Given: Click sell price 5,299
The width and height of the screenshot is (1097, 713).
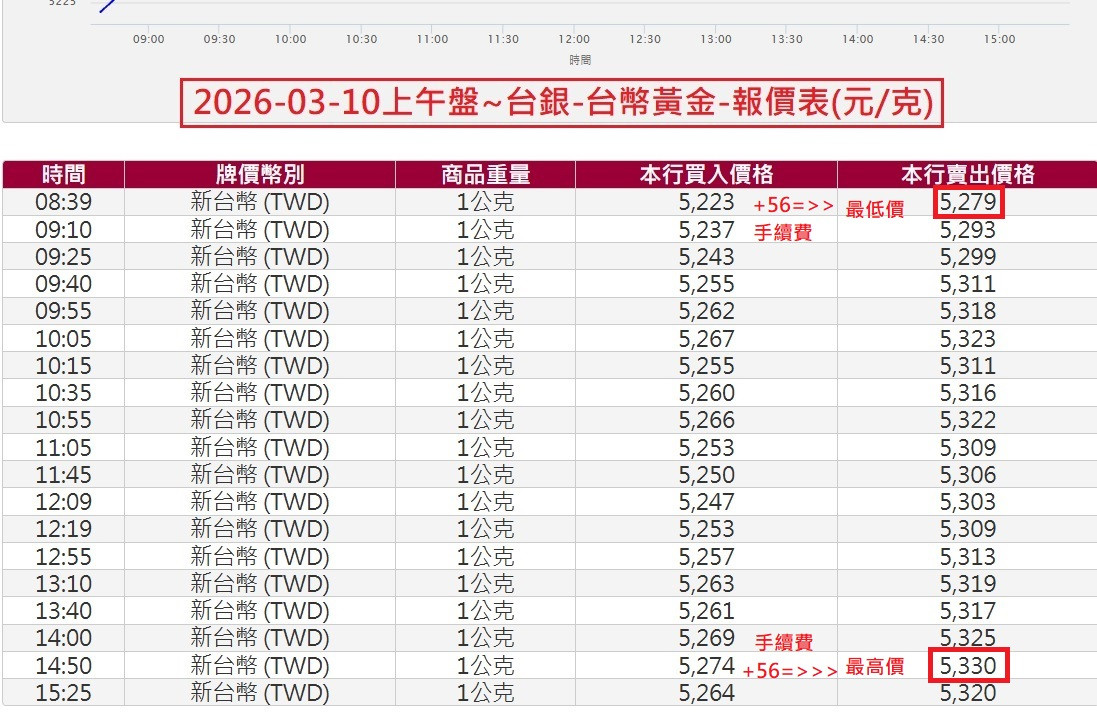Looking at the screenshot, I should coord(968,257).
